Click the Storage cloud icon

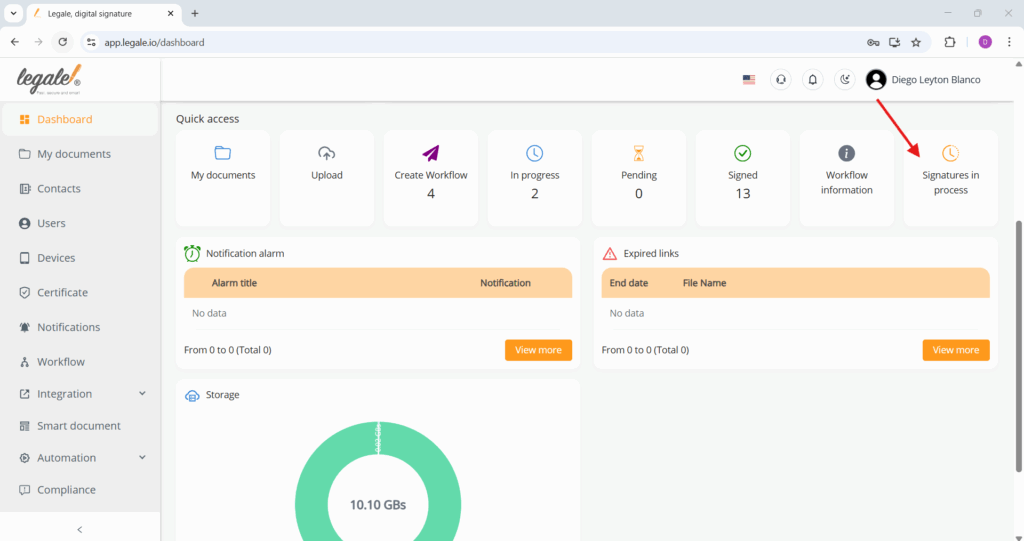192,396
